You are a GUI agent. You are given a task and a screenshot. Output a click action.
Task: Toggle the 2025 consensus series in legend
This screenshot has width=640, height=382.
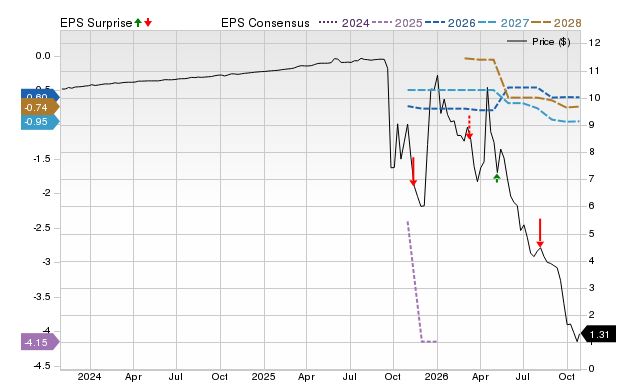[397, 23]
